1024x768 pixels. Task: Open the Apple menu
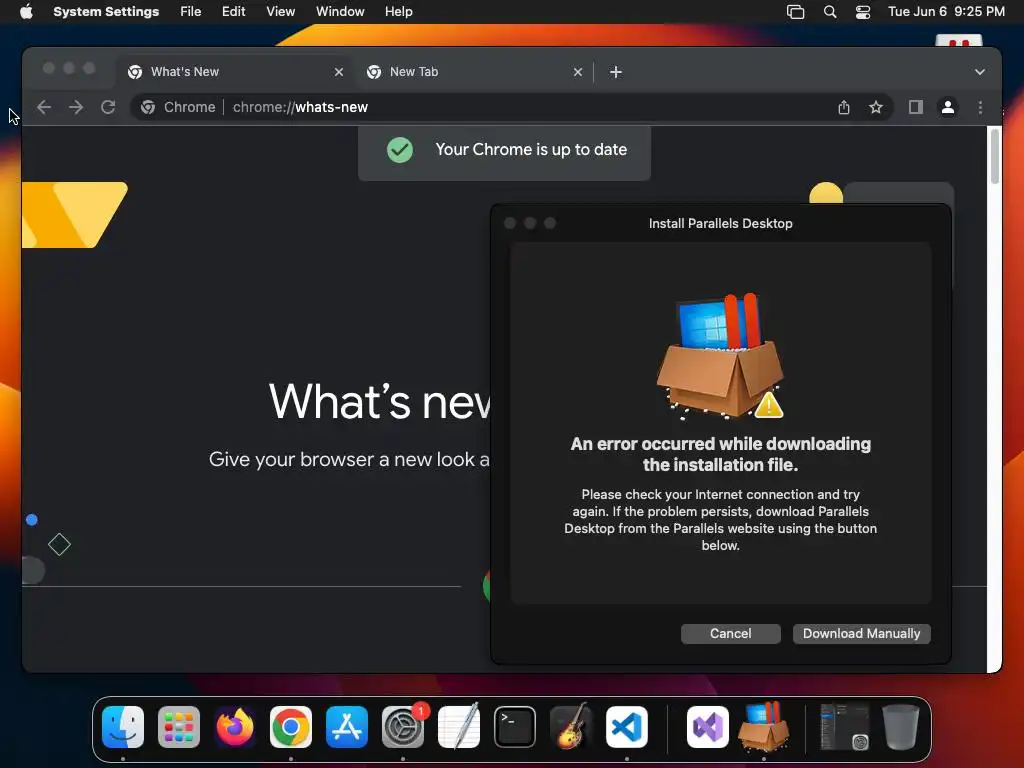pyautogui.click(x=26, y=12)
